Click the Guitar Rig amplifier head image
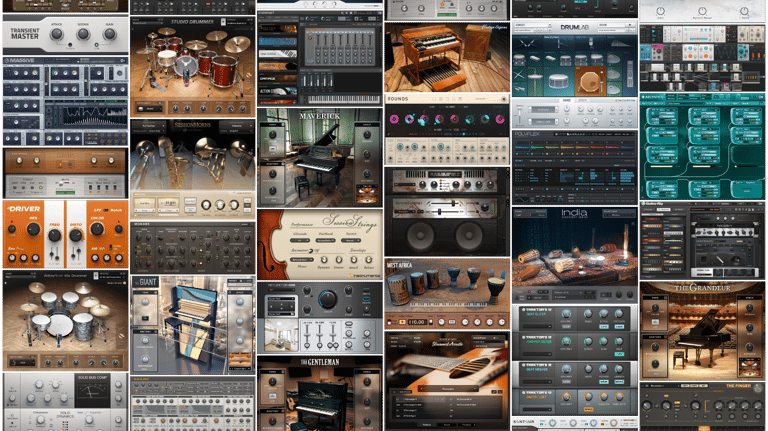 pyautogui.click(x=724, y=232)
